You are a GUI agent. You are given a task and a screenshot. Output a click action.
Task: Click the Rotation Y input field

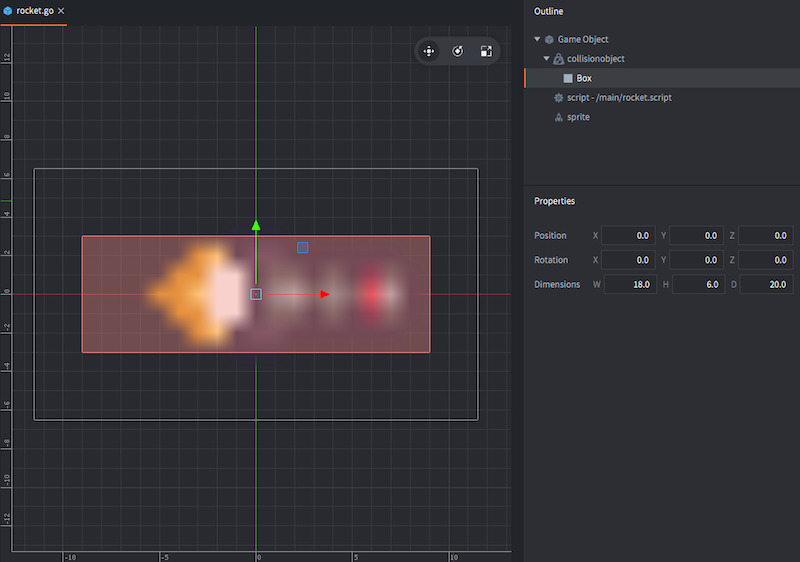pos(696,260)
